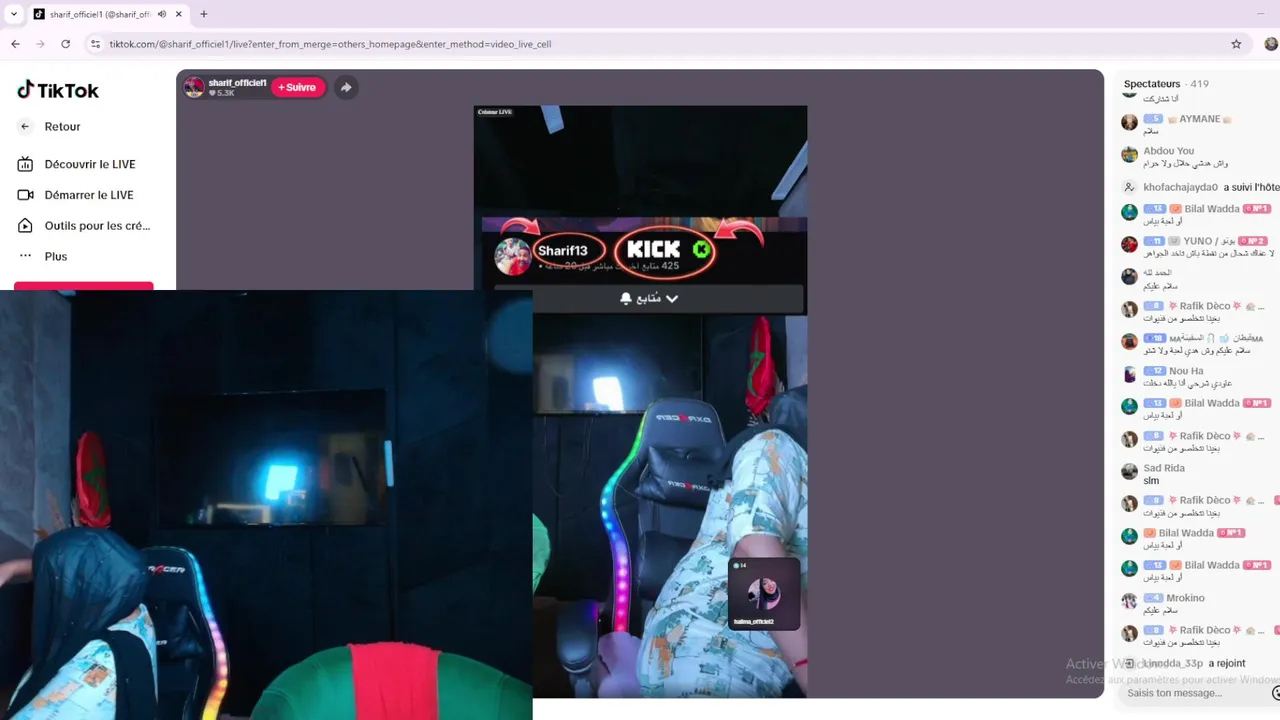Viewport: 1280px width, 720px height.
Task: Open the site information icon in the address bar
Action: 95,44
